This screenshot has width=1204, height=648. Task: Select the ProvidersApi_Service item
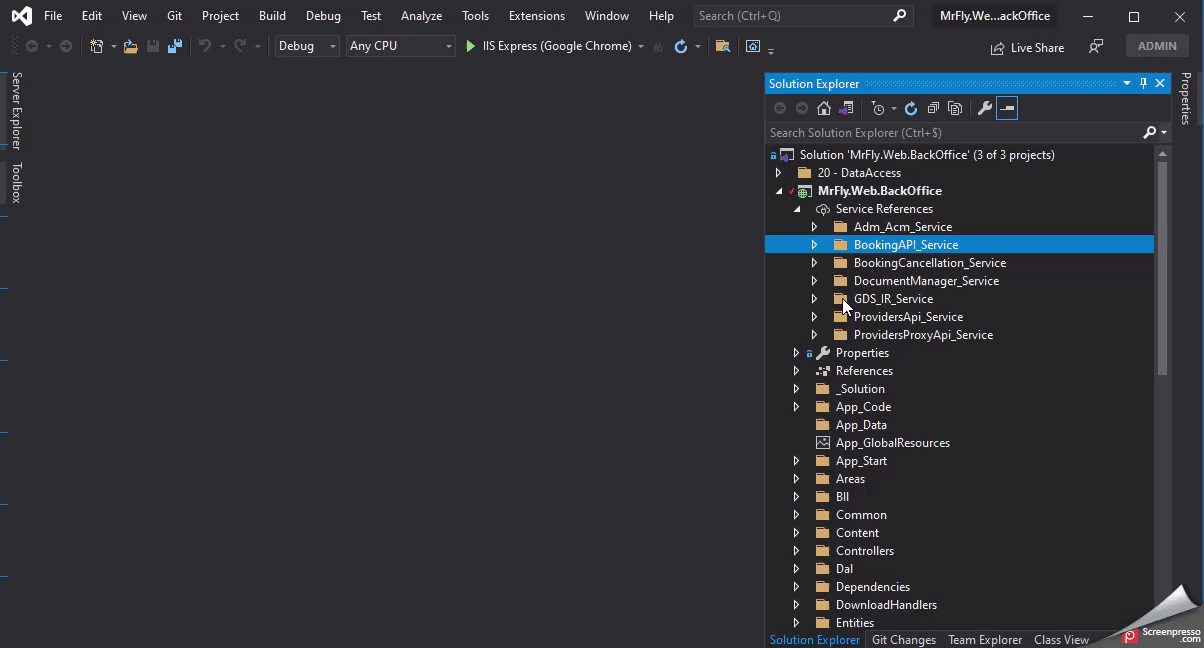tap(908, 317)
